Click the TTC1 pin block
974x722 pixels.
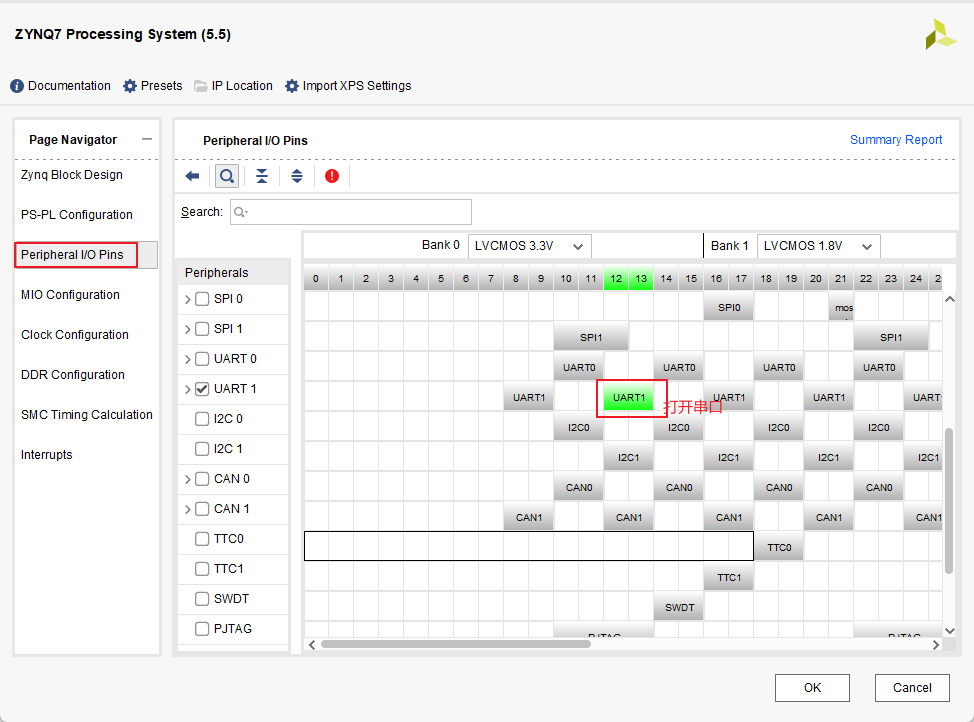[729, 577]
